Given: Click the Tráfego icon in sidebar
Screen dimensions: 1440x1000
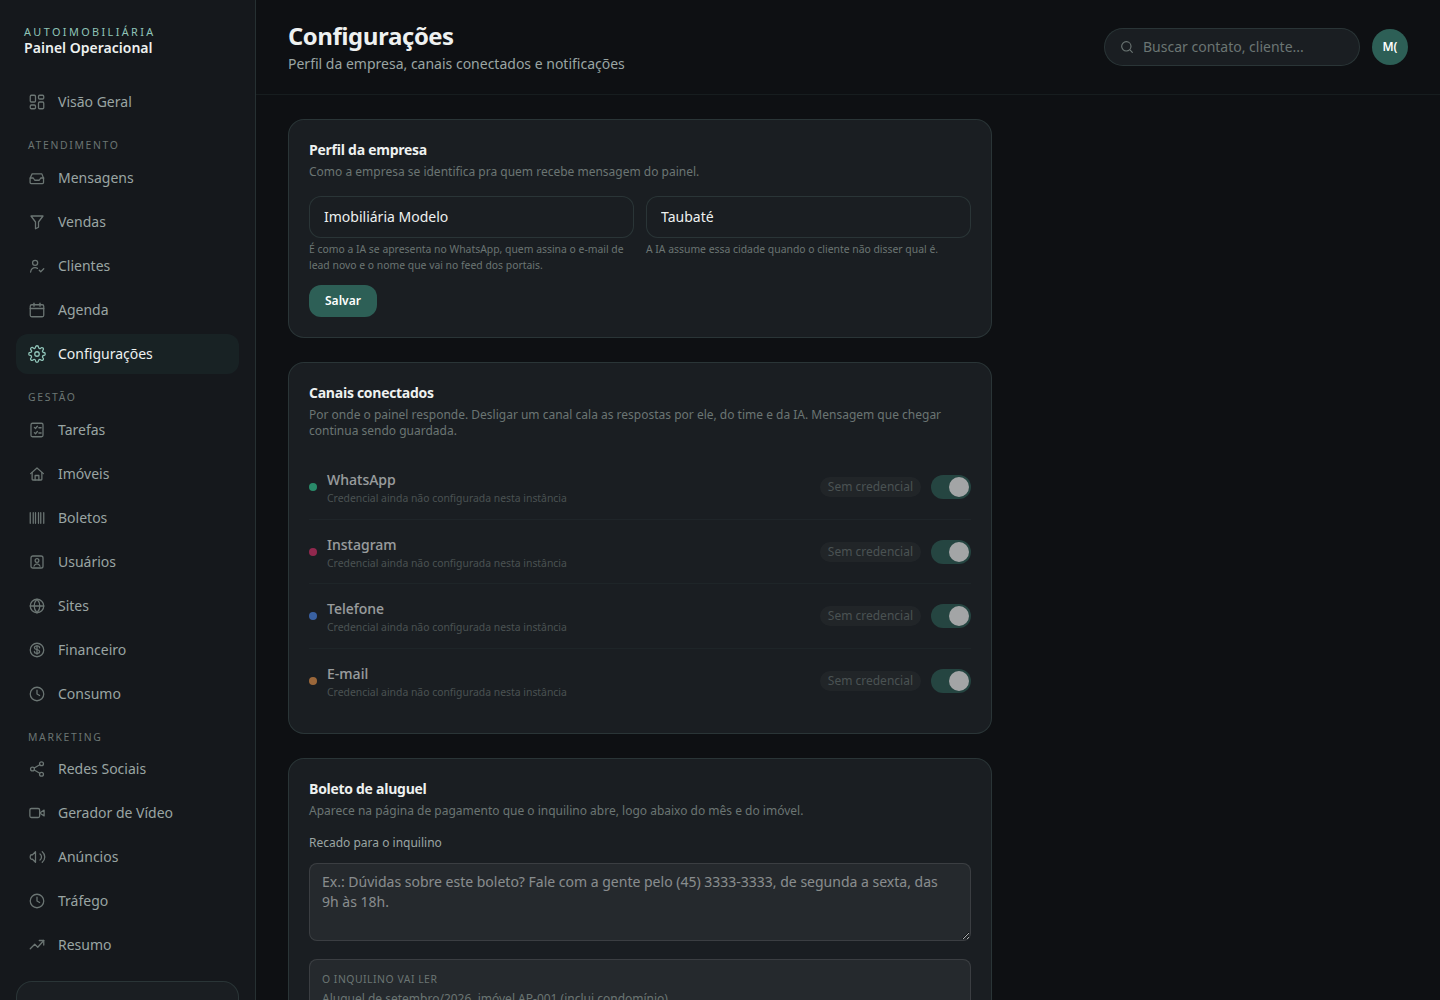Looking at the screenshot, I should (37, 901).
